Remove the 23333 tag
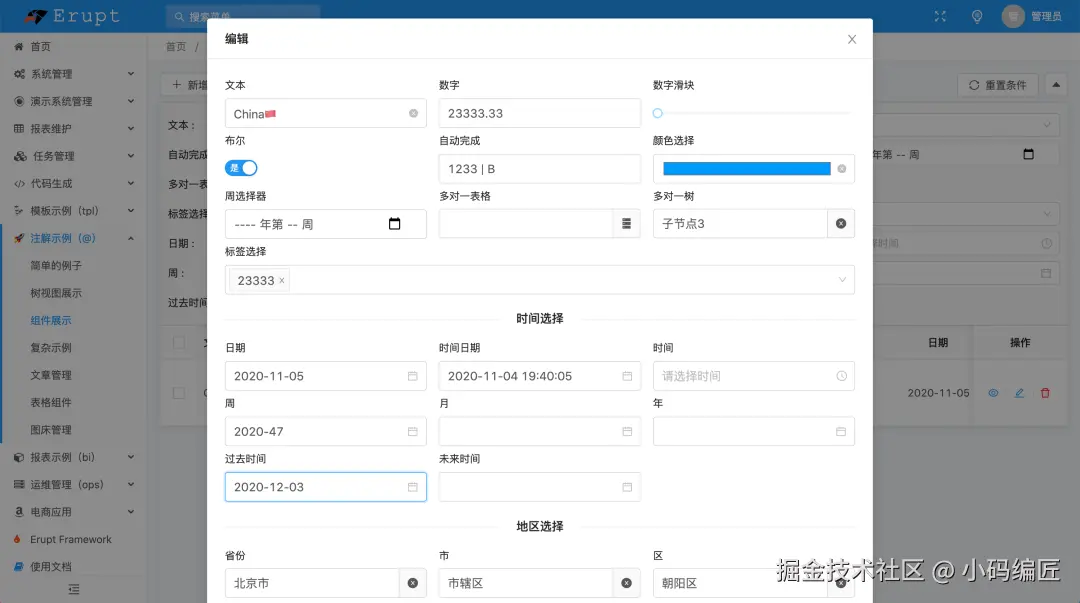The height and width of the screenshot is (603, 1080). click(x=282, y=280)
